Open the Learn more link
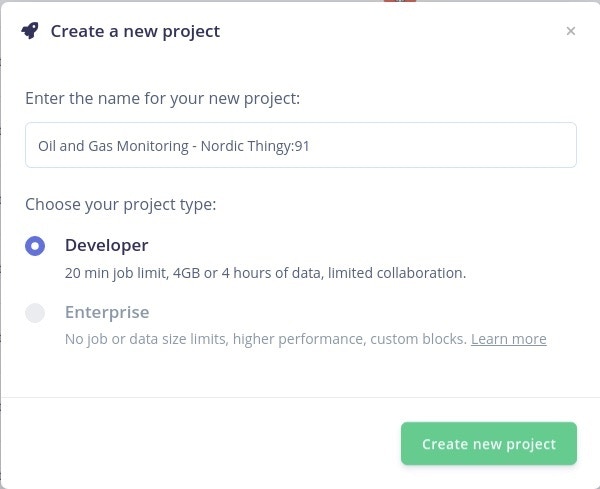This screenshot has width=600, height=489. tap(508, 339)
